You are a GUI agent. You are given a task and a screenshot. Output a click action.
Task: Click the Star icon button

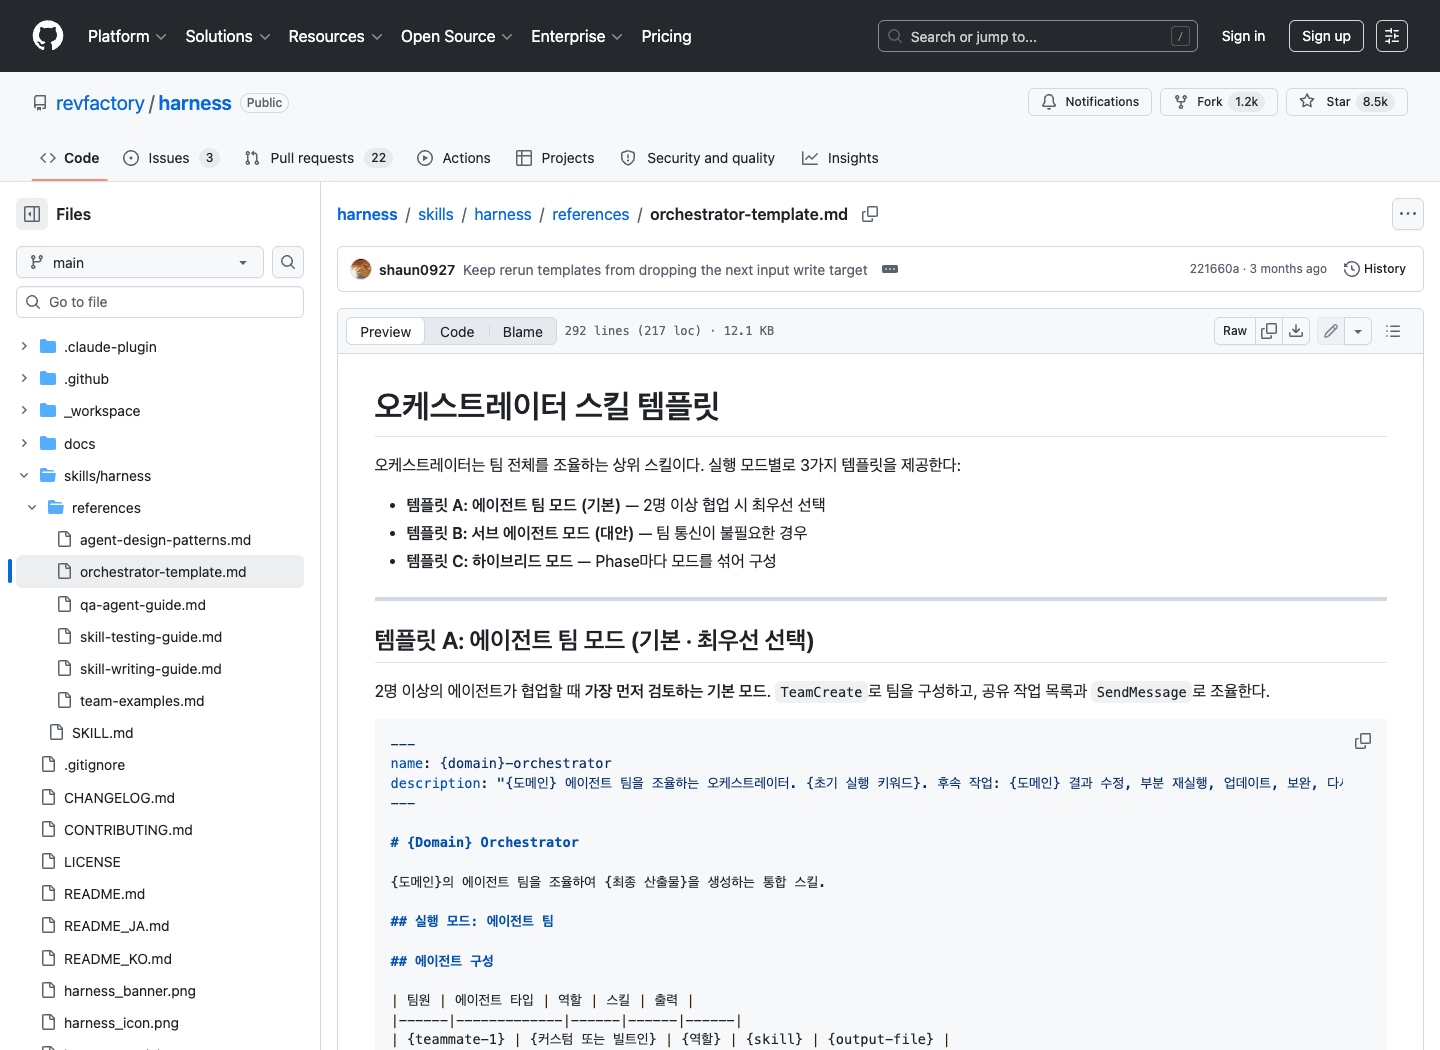1347,102
